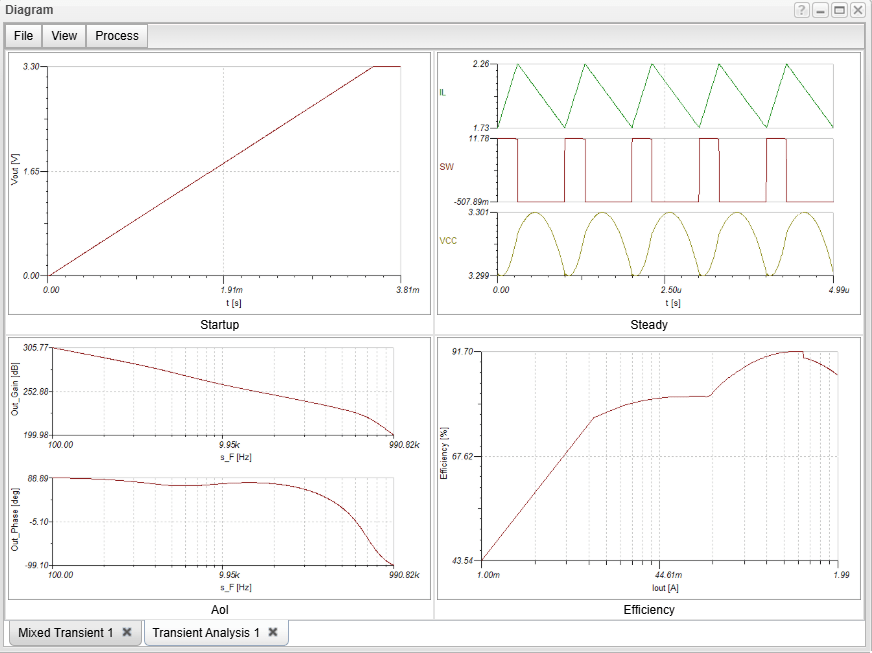Select the red SW trace label
Screen dimensions: 872x653
point(446,167)
